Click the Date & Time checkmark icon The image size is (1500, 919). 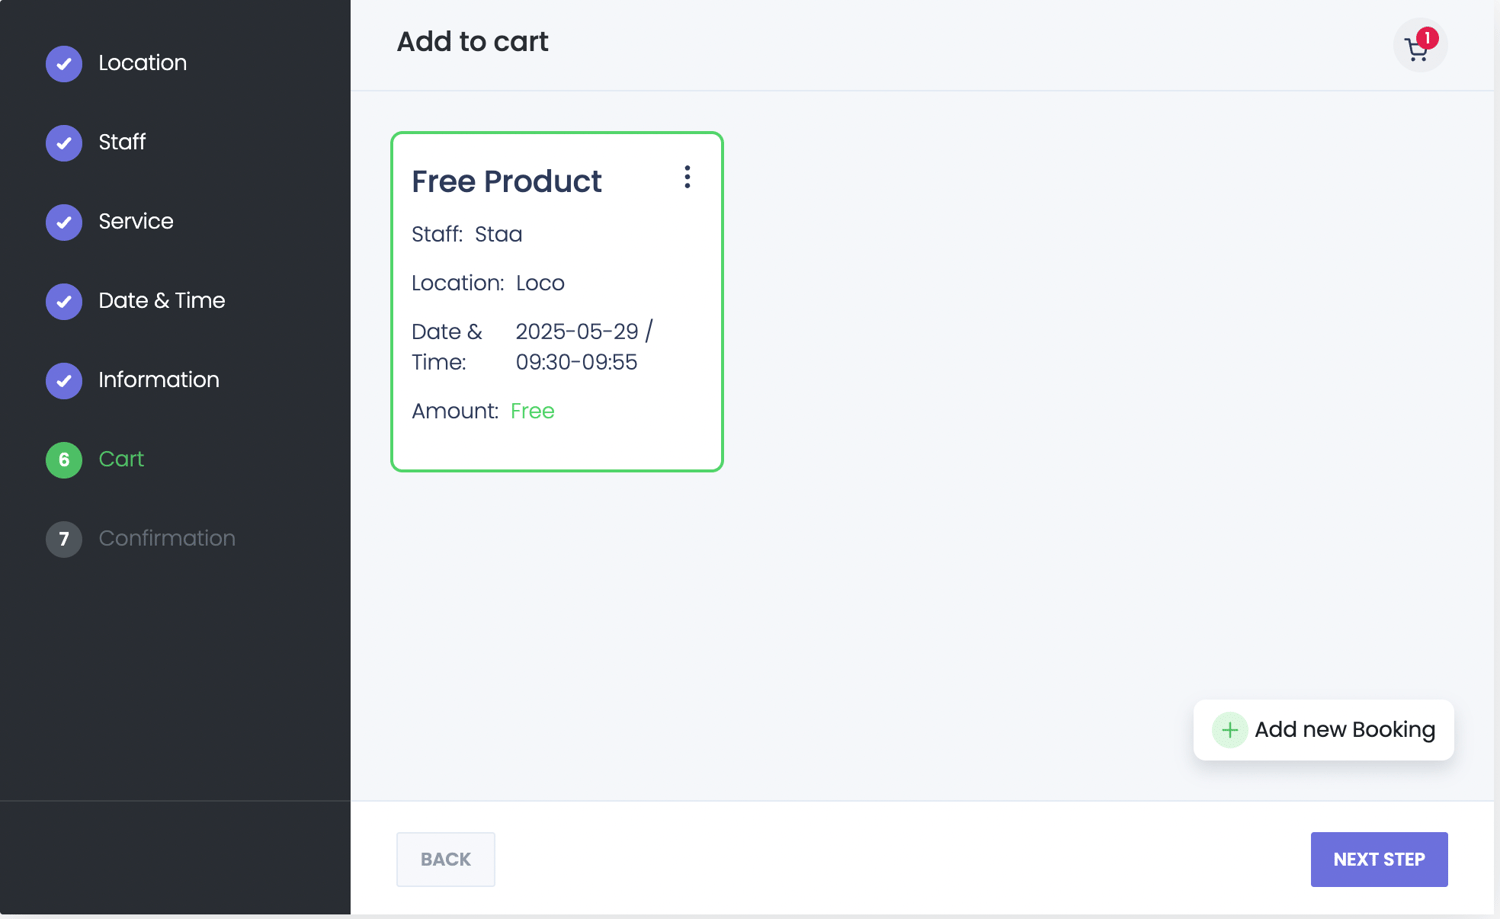pyautogui.click(x=64, y=301)
